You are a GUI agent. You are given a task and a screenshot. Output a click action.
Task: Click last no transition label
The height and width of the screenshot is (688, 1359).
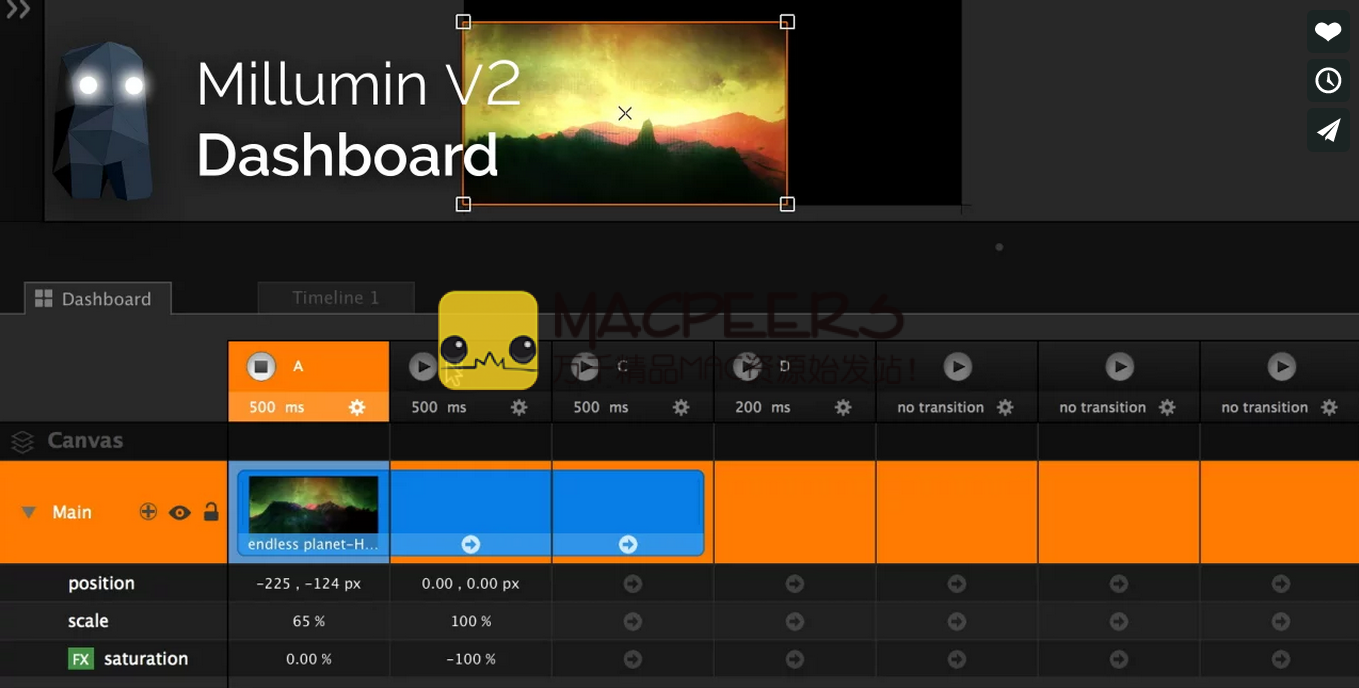(1264, 407)
